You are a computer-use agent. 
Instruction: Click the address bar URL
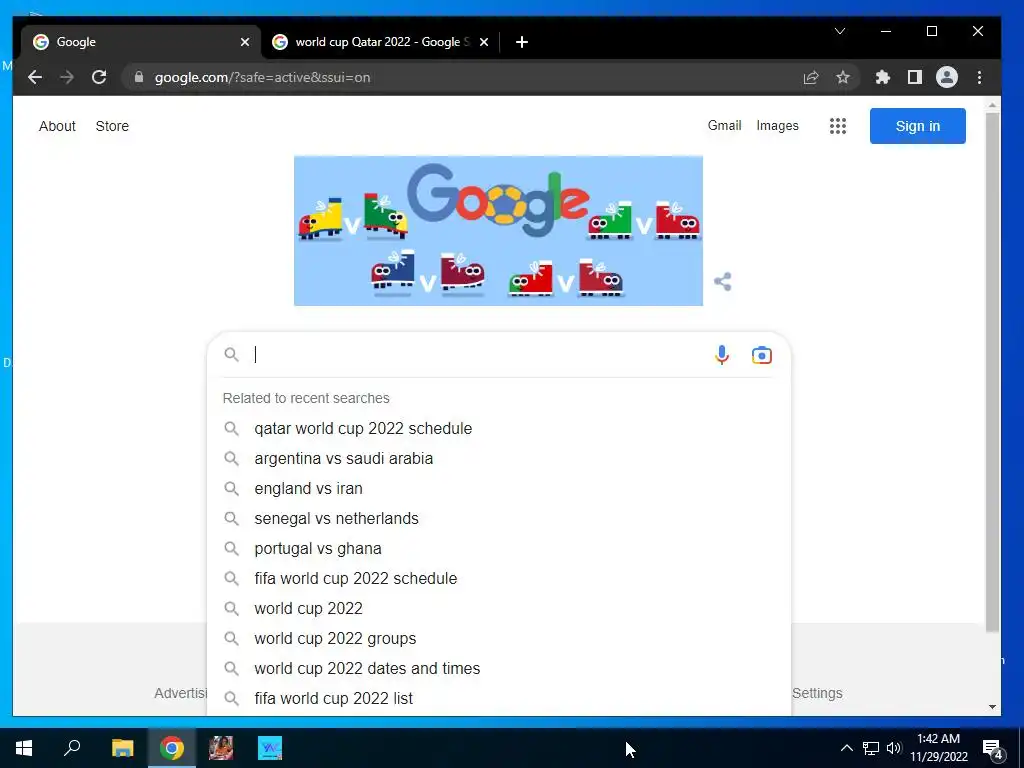[x=263, y=77]
